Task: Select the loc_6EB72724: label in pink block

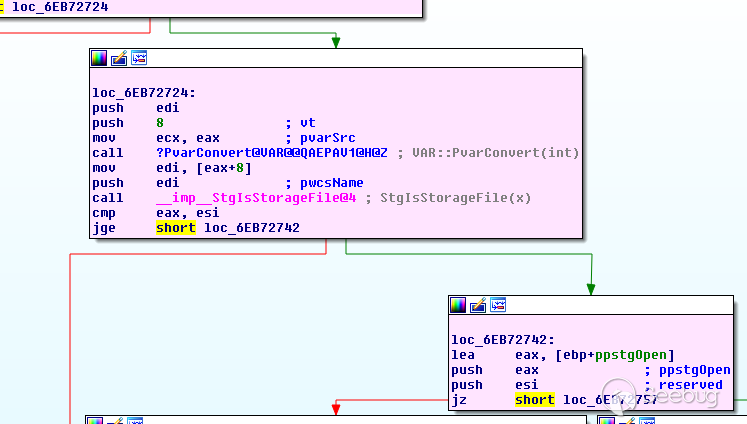Action: (x=144, y=93)
